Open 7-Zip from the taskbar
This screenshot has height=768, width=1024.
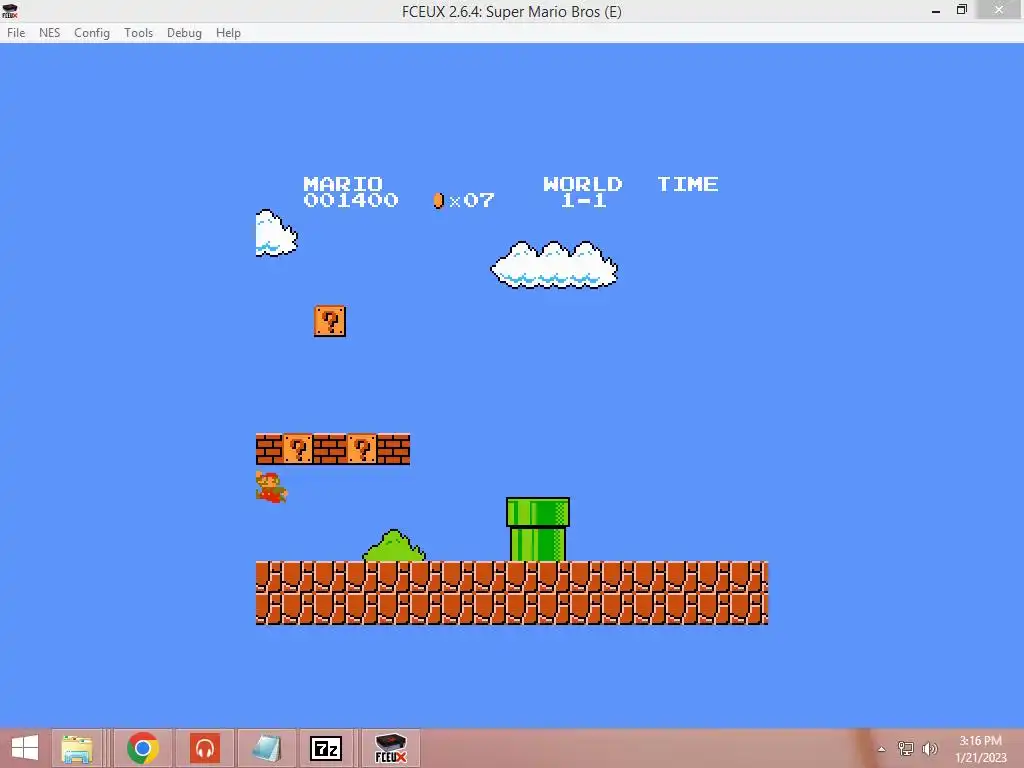pos(326,748)
